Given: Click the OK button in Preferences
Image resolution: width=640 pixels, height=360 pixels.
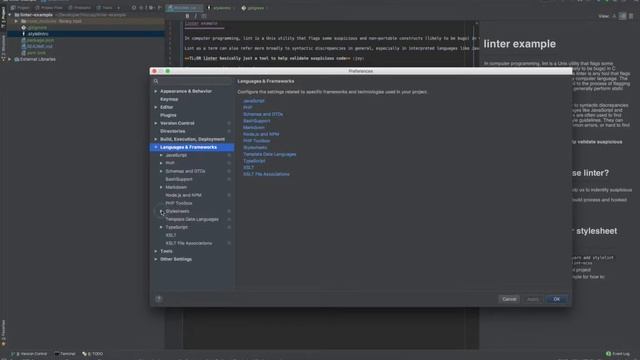Looking at the screenshot, I should [556, 299].
